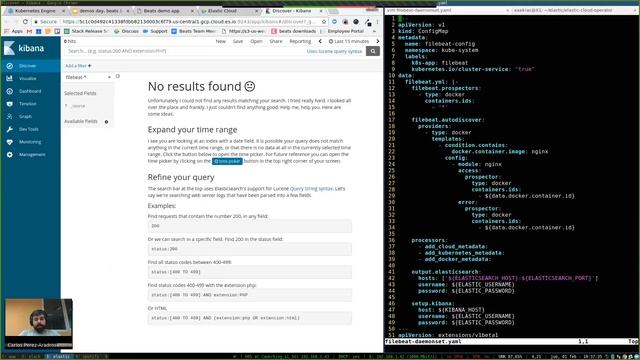
Task: Click Share in Kibana top menu
Action: point(276,41)
